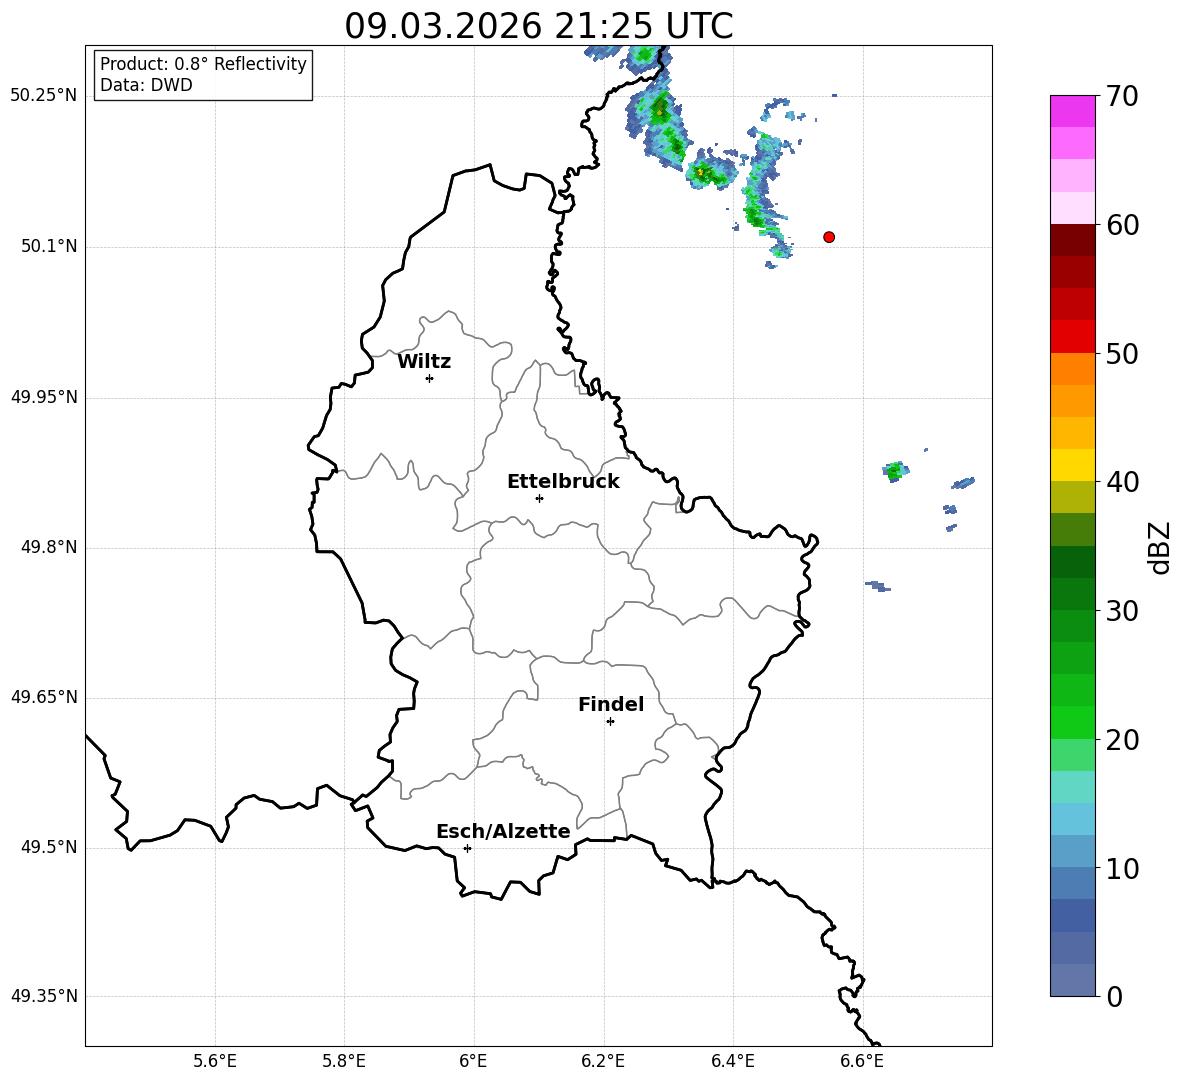Viewport: 1184px width, 1081px height.
Task: Click the 0 dBZ colorbar label
Action: (x=1113, y=997)
